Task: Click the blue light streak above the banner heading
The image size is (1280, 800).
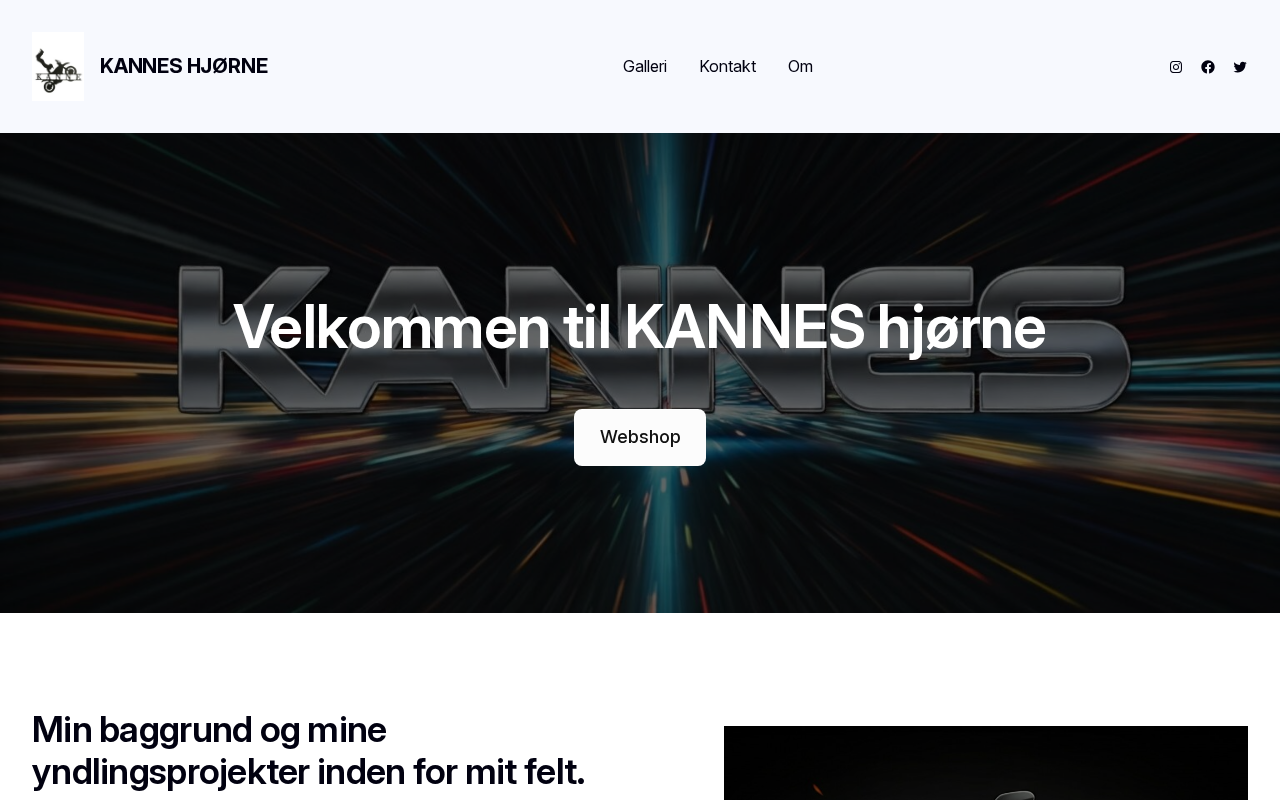Action: 655,200
